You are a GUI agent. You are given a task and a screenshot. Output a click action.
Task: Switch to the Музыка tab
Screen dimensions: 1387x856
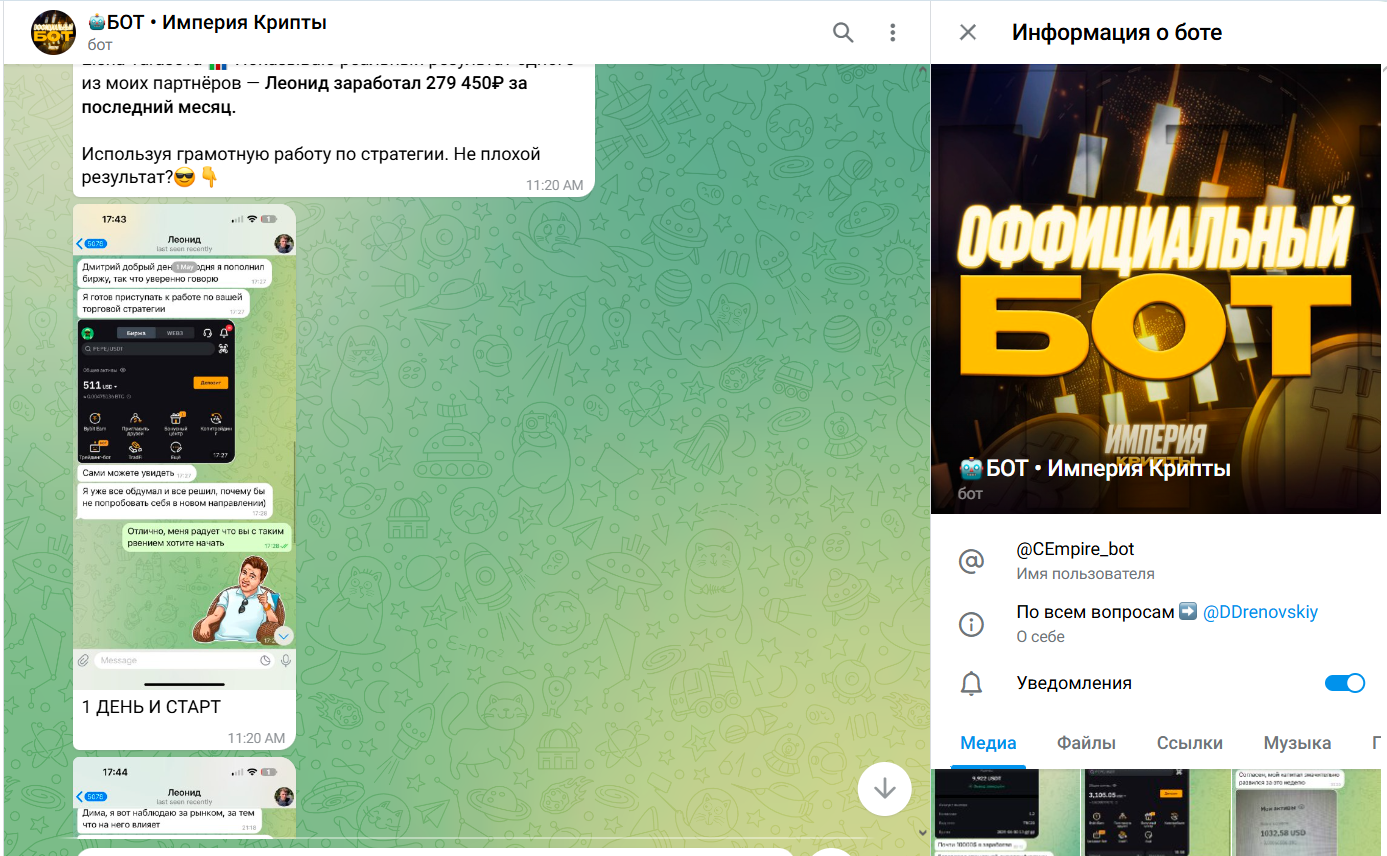tap(1297, 743)
